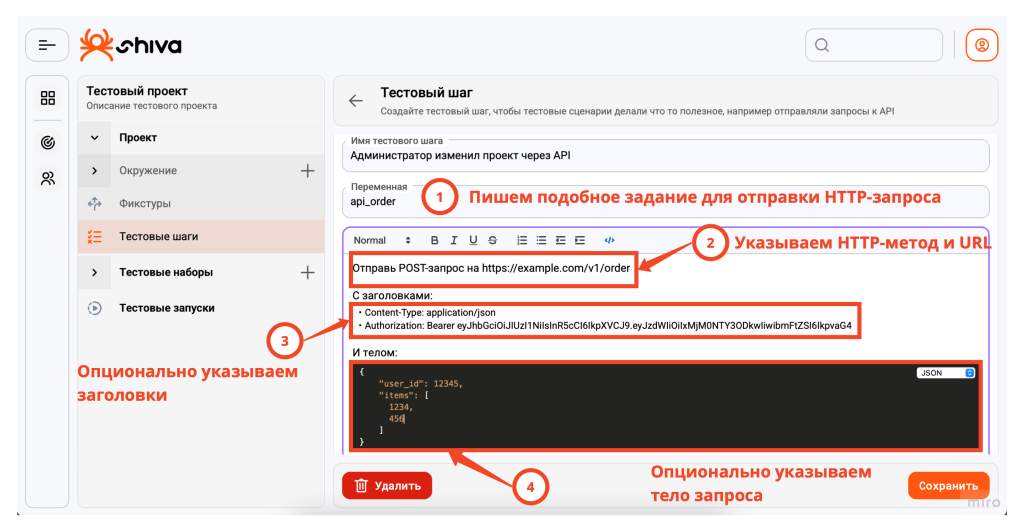This screenshot has height=531, width=1024.
Task: Click the Тестовый шаг heading
Action: (426, 93)
